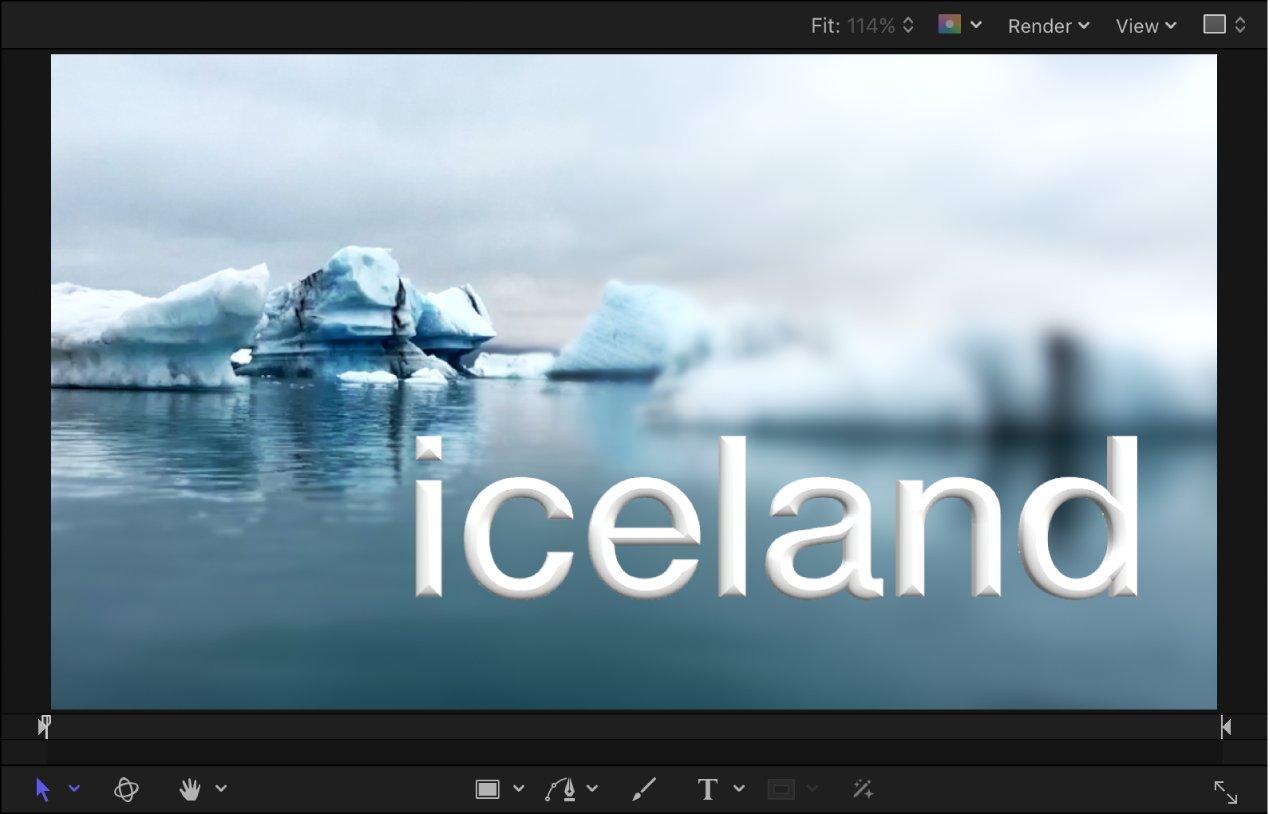Select the arrow Select/Transform tool
Viewport: 1270px width, 814px height.
(41, 788)
